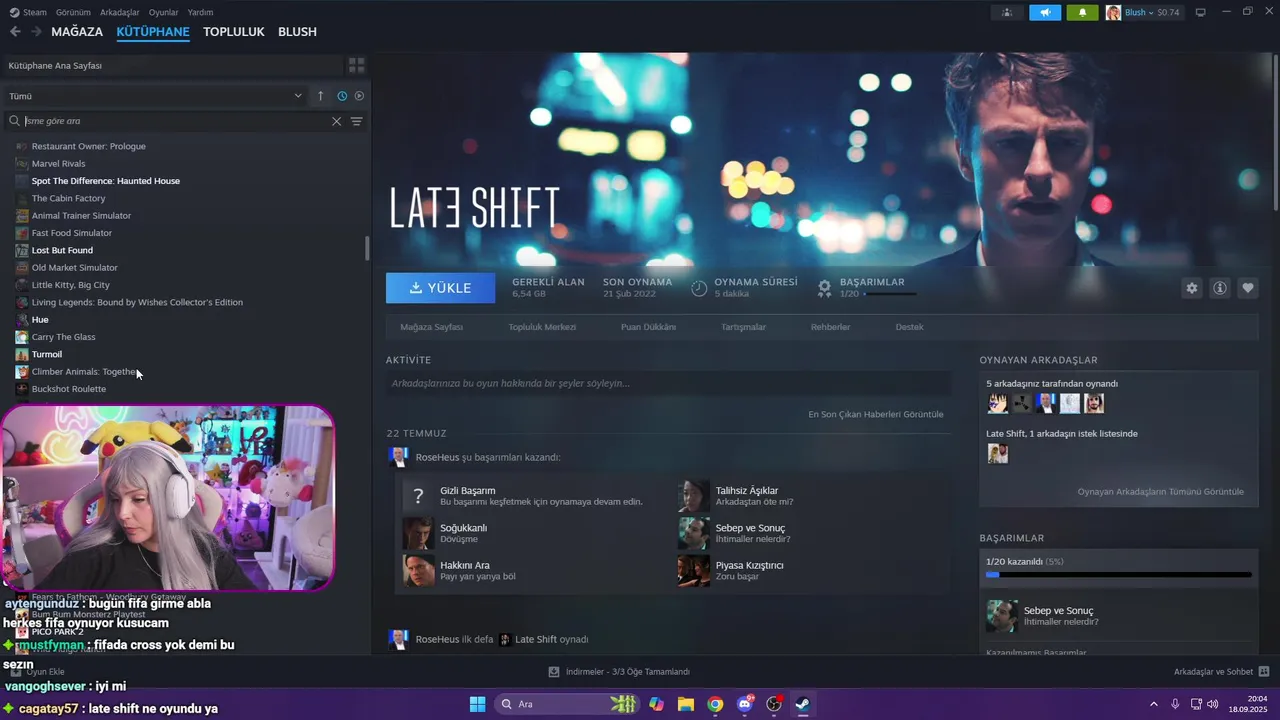Open the Oyunlar menu
Image resolution: width=1280 pixels, height=720 pixels.
coord(163,12)
